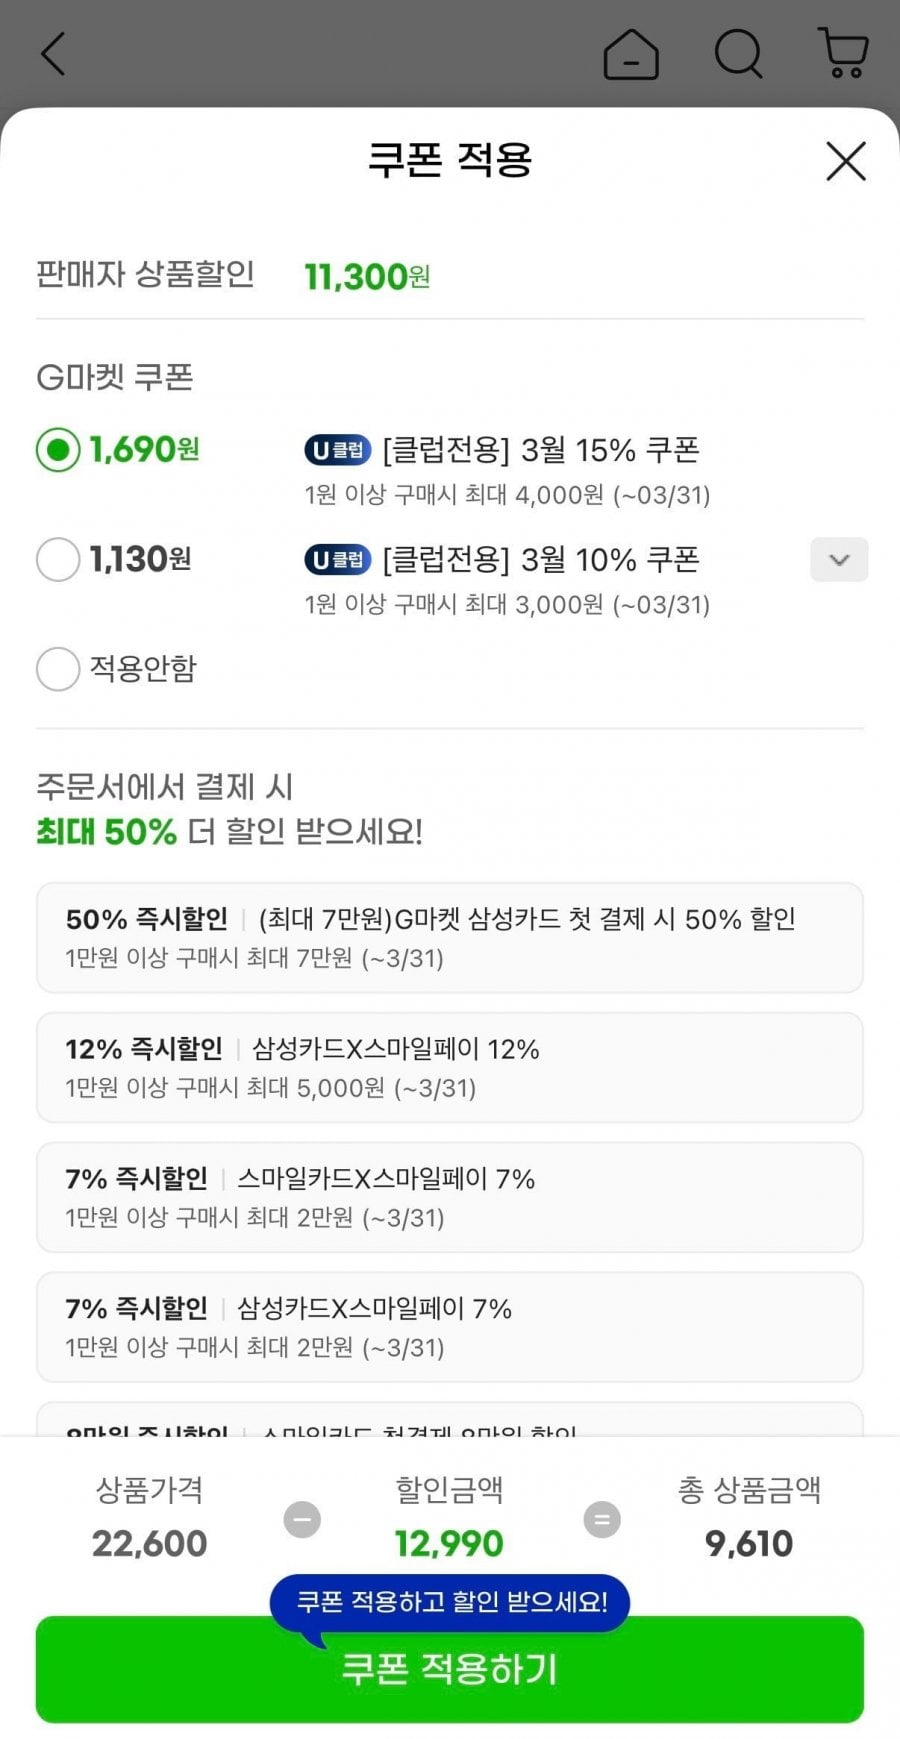
Task: Expand the 10% coupon chevron dropdown
Action: 838,560
